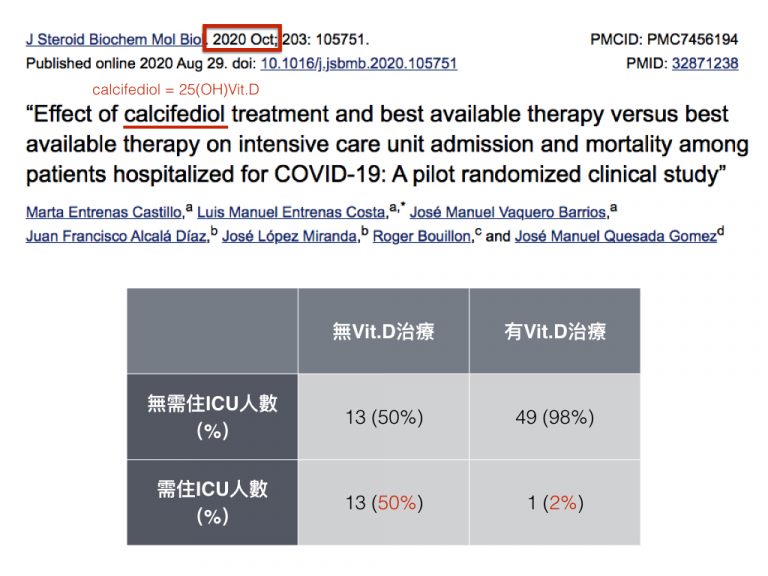768x576 pixels.
Task: Open the J Steroid Biochem Mol Biol journal link
Action: tap(114, 39)
